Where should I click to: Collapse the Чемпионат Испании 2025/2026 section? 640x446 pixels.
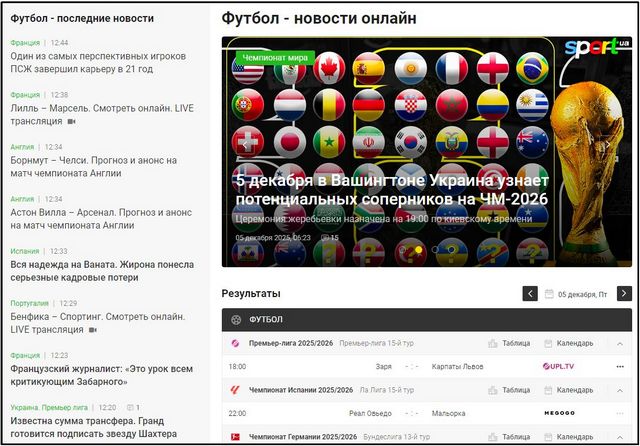pos(620,391)
